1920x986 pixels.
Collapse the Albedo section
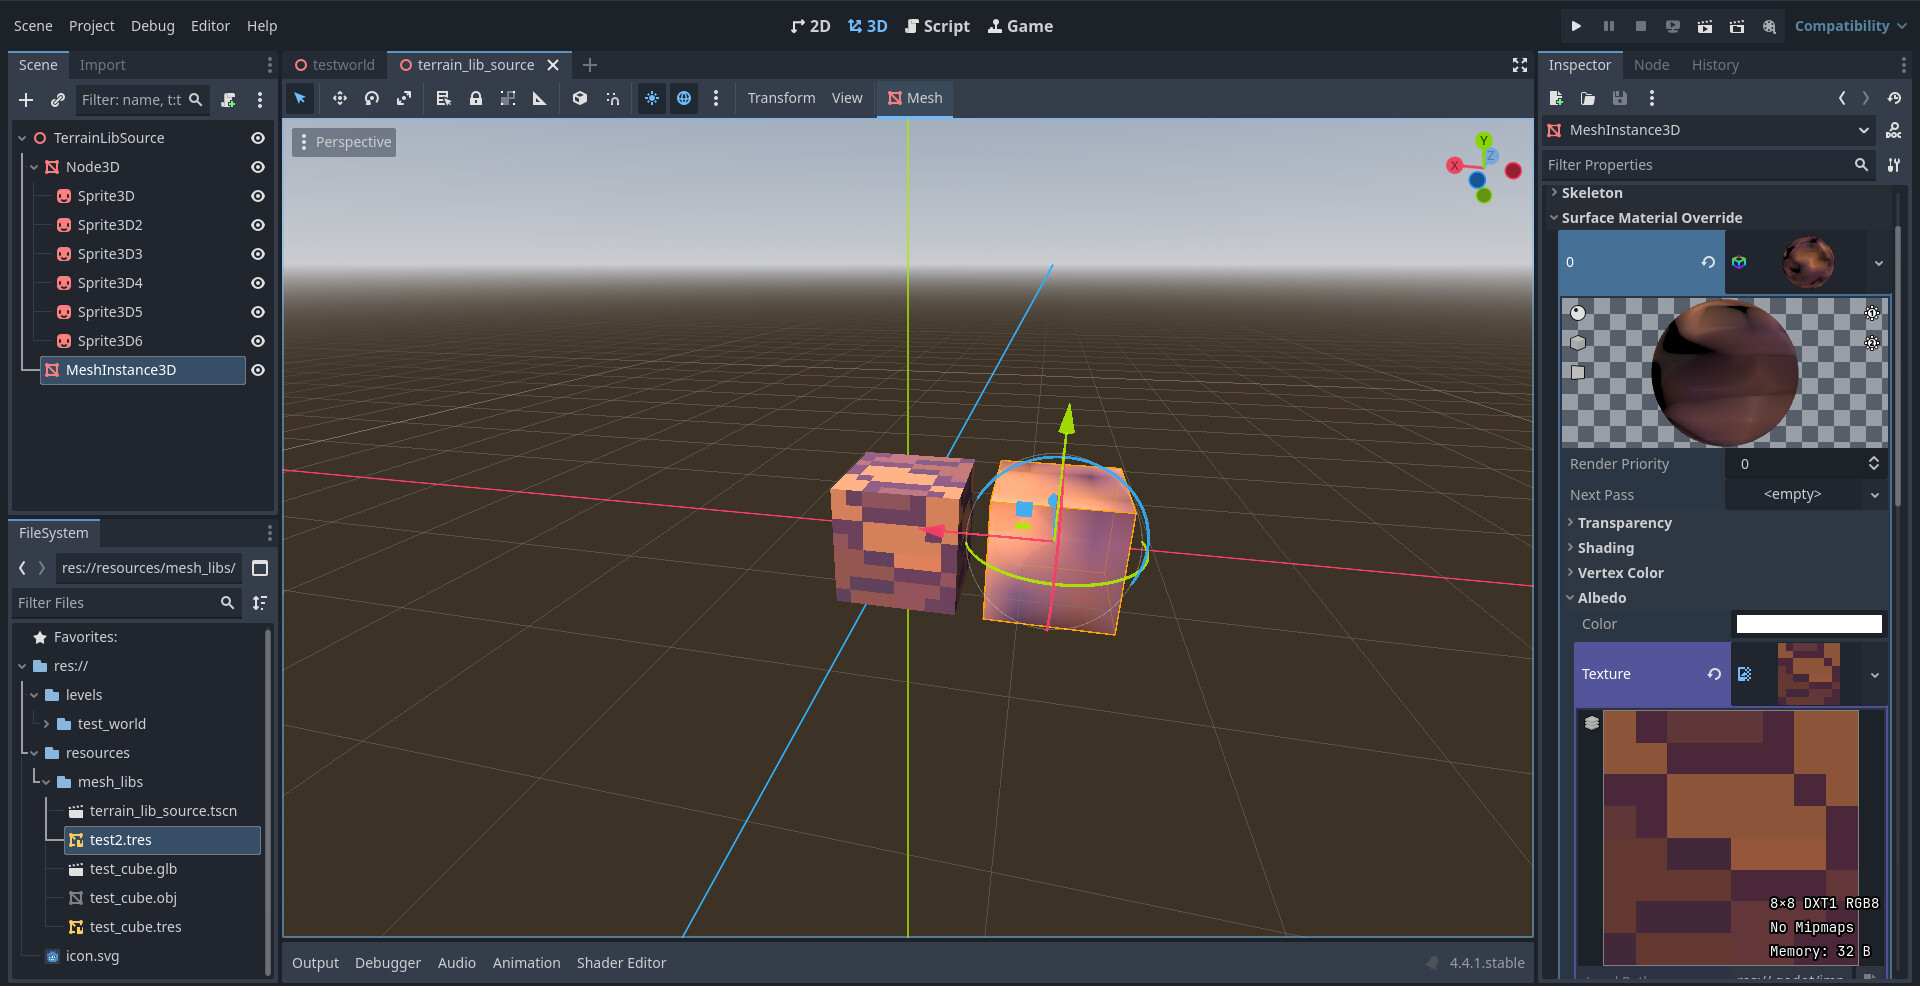tap(1601, 598)
